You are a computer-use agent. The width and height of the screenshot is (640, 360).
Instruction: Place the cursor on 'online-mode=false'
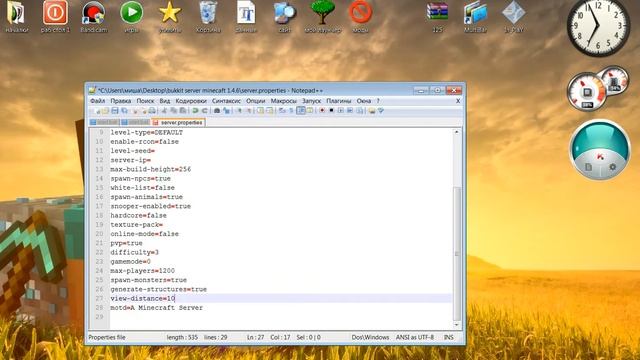(144, 234)
